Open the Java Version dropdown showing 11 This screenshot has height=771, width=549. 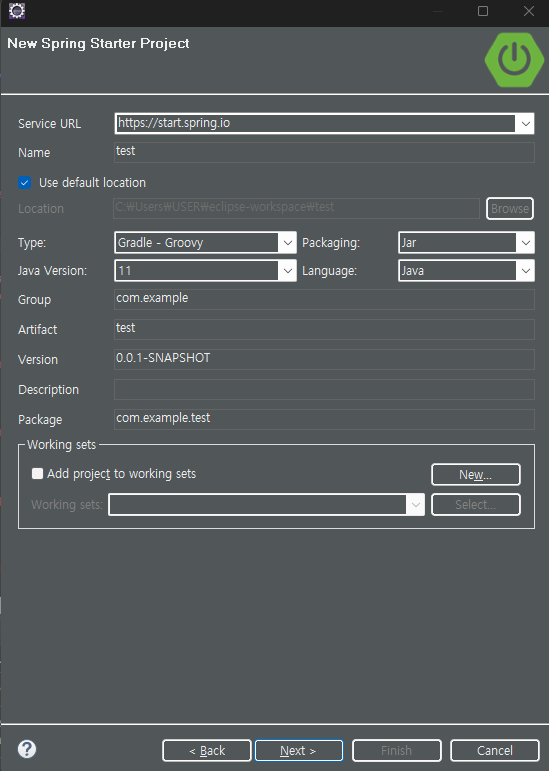tap(288, 271)
